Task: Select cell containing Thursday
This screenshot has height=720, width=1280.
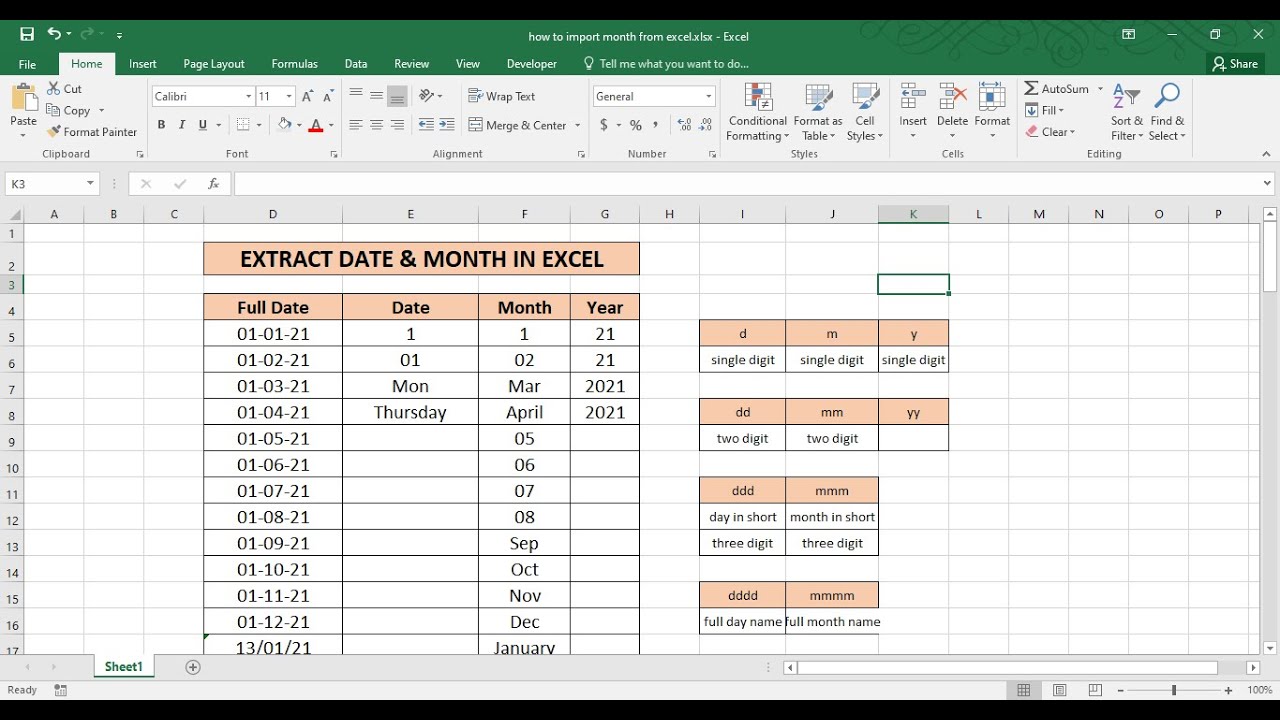Action: click(410, 412)
